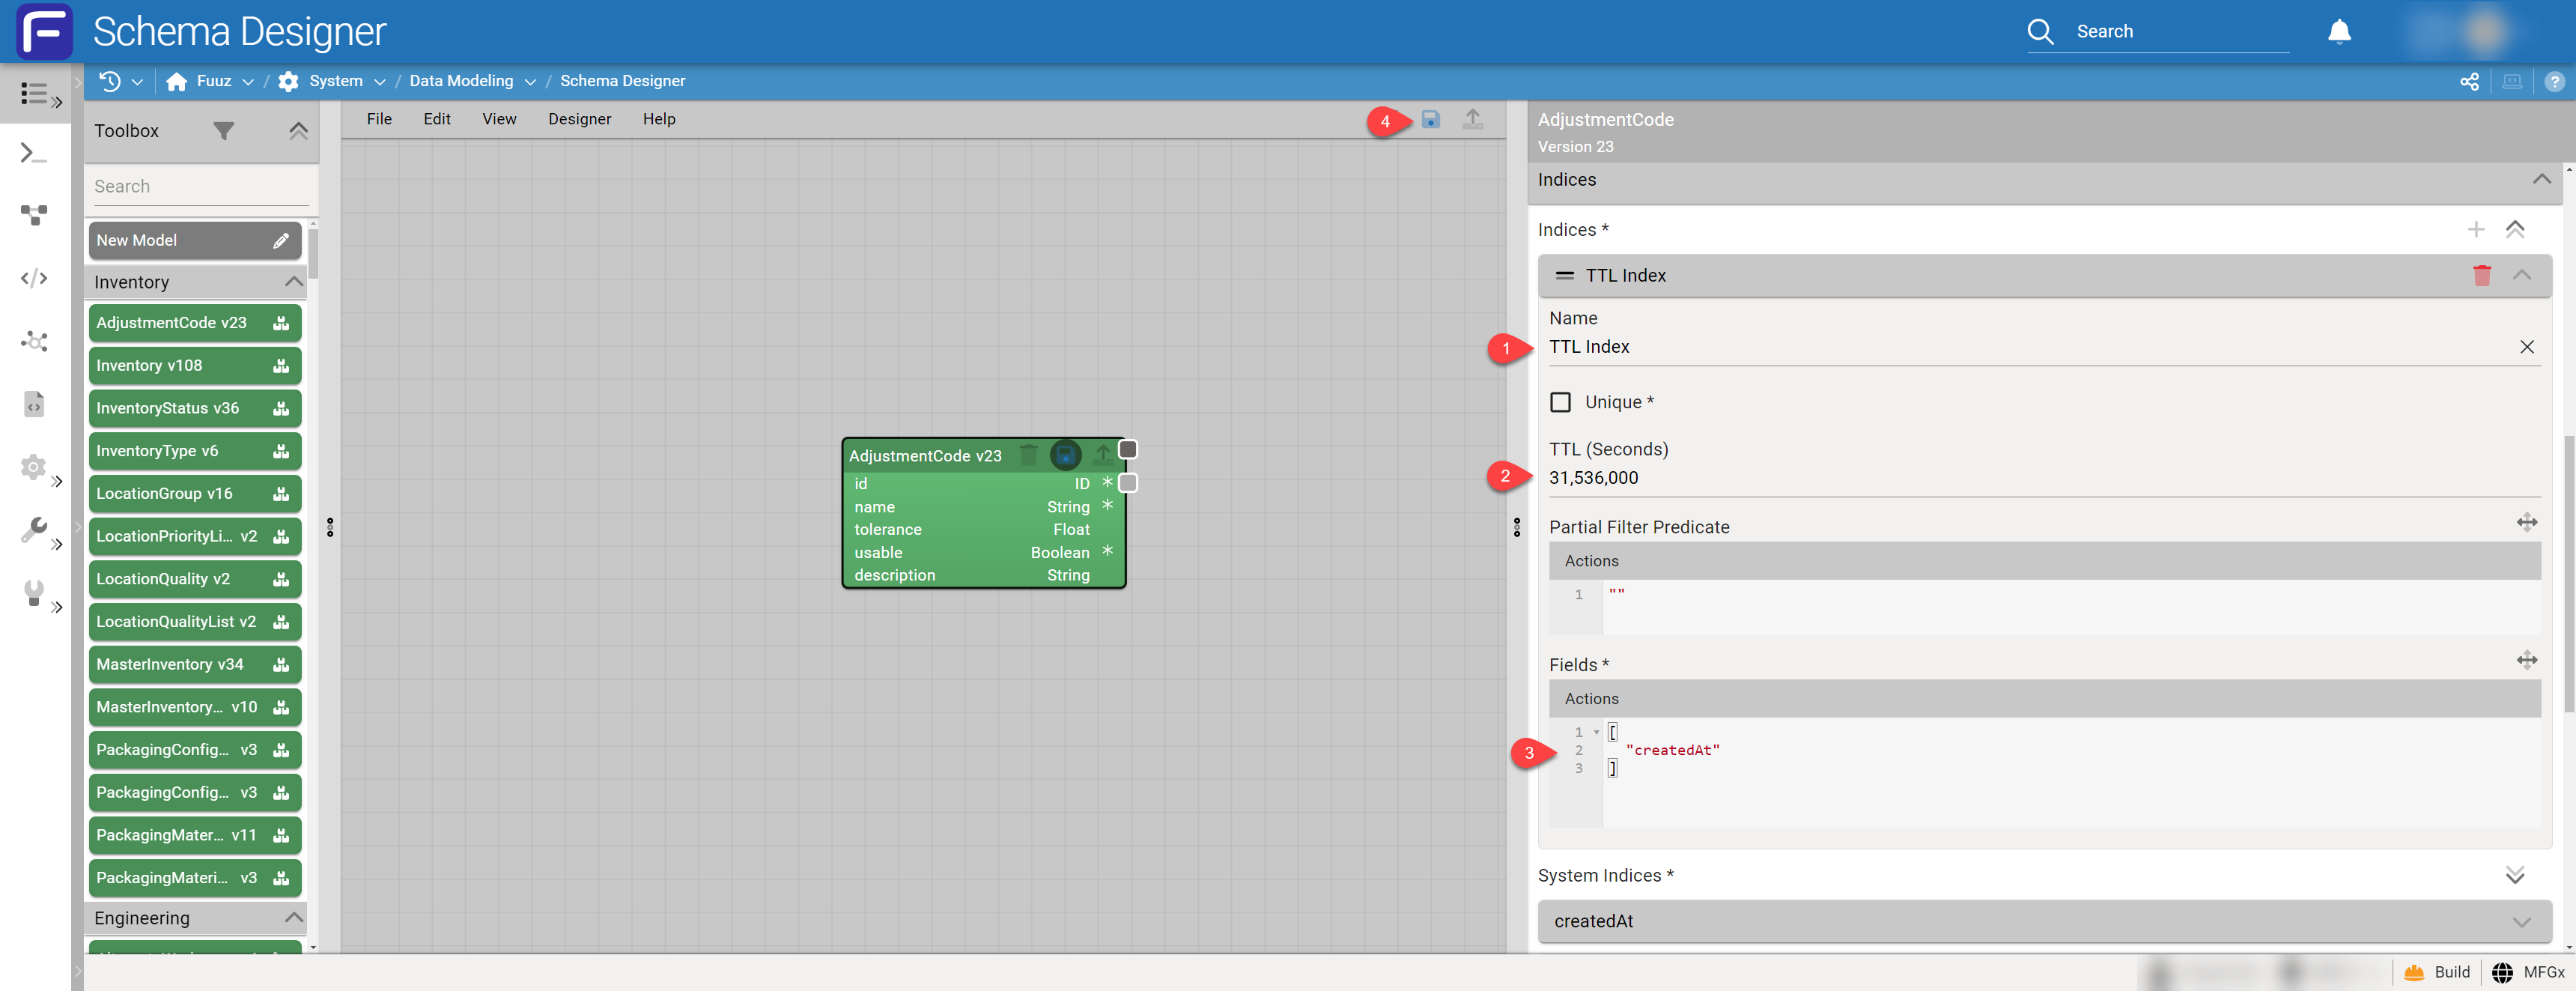This screenshot has height=991, width=2576.
Task: Toggle the Unique checkbox
Action: click(x=1560, y=402)
